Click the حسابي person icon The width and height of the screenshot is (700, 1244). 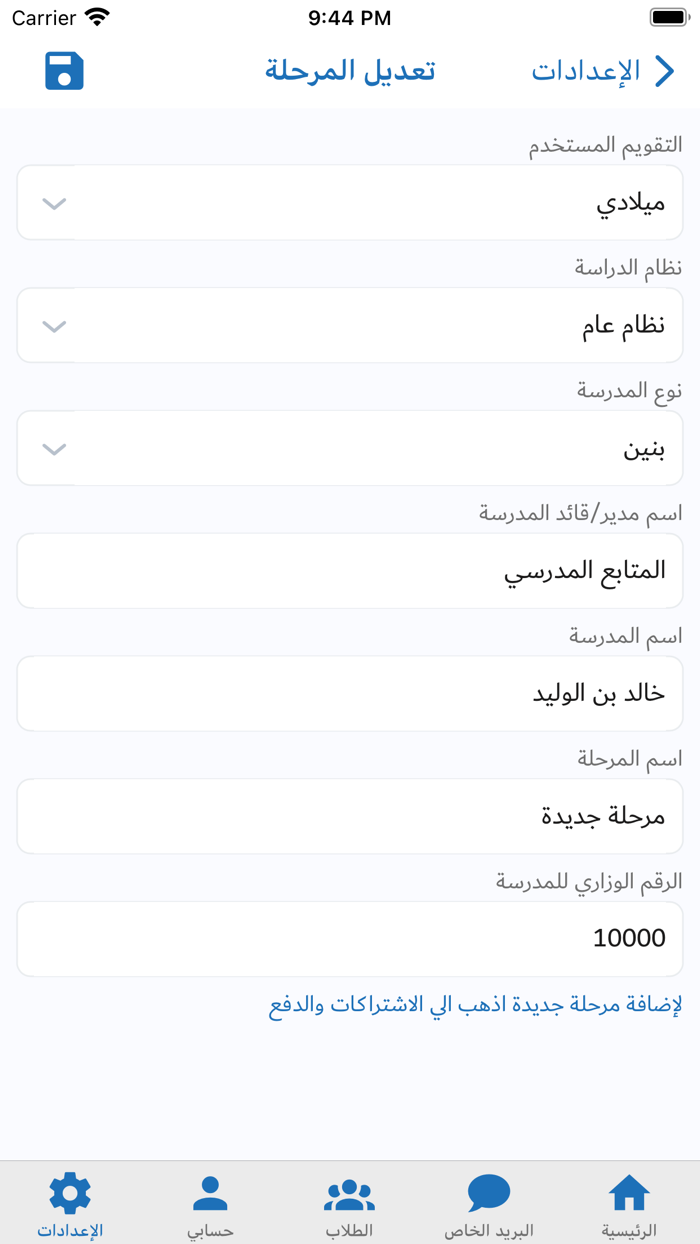pyautogui.click(x=208, y=1190)
